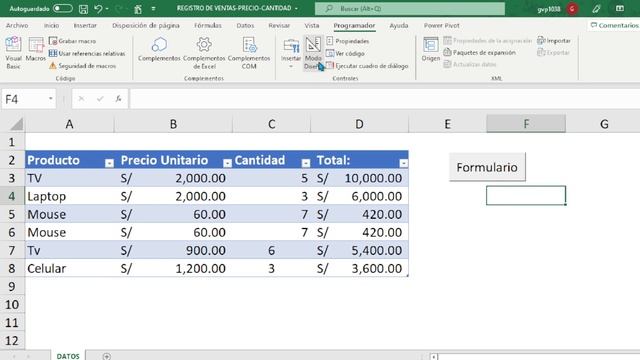Open Seguridad de macros settings

(x=82, y=66)
